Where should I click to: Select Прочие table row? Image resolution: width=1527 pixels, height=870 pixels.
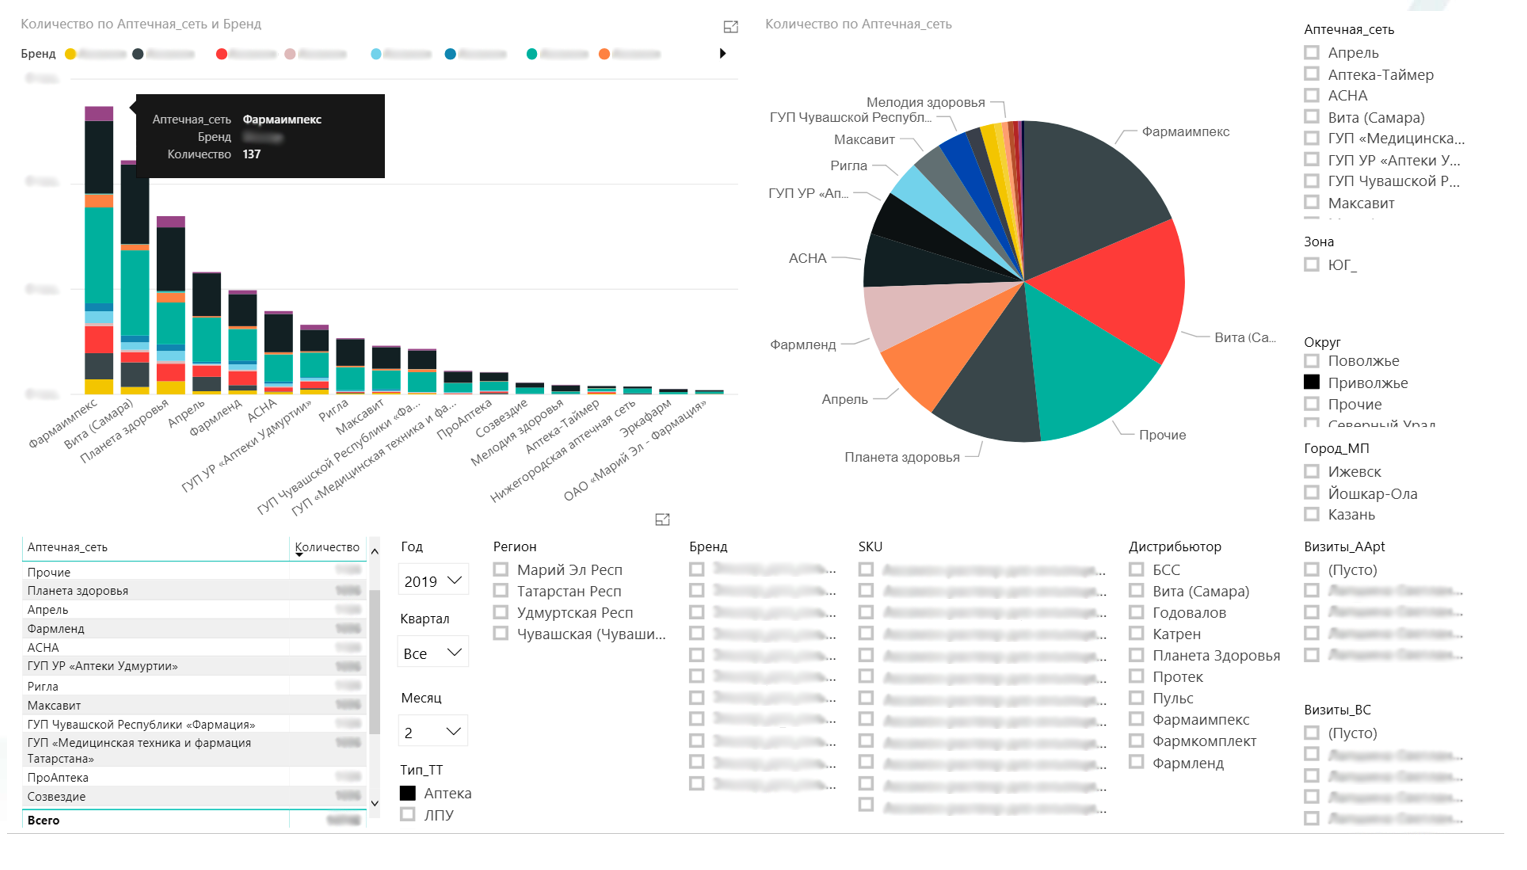click(194, 572)
